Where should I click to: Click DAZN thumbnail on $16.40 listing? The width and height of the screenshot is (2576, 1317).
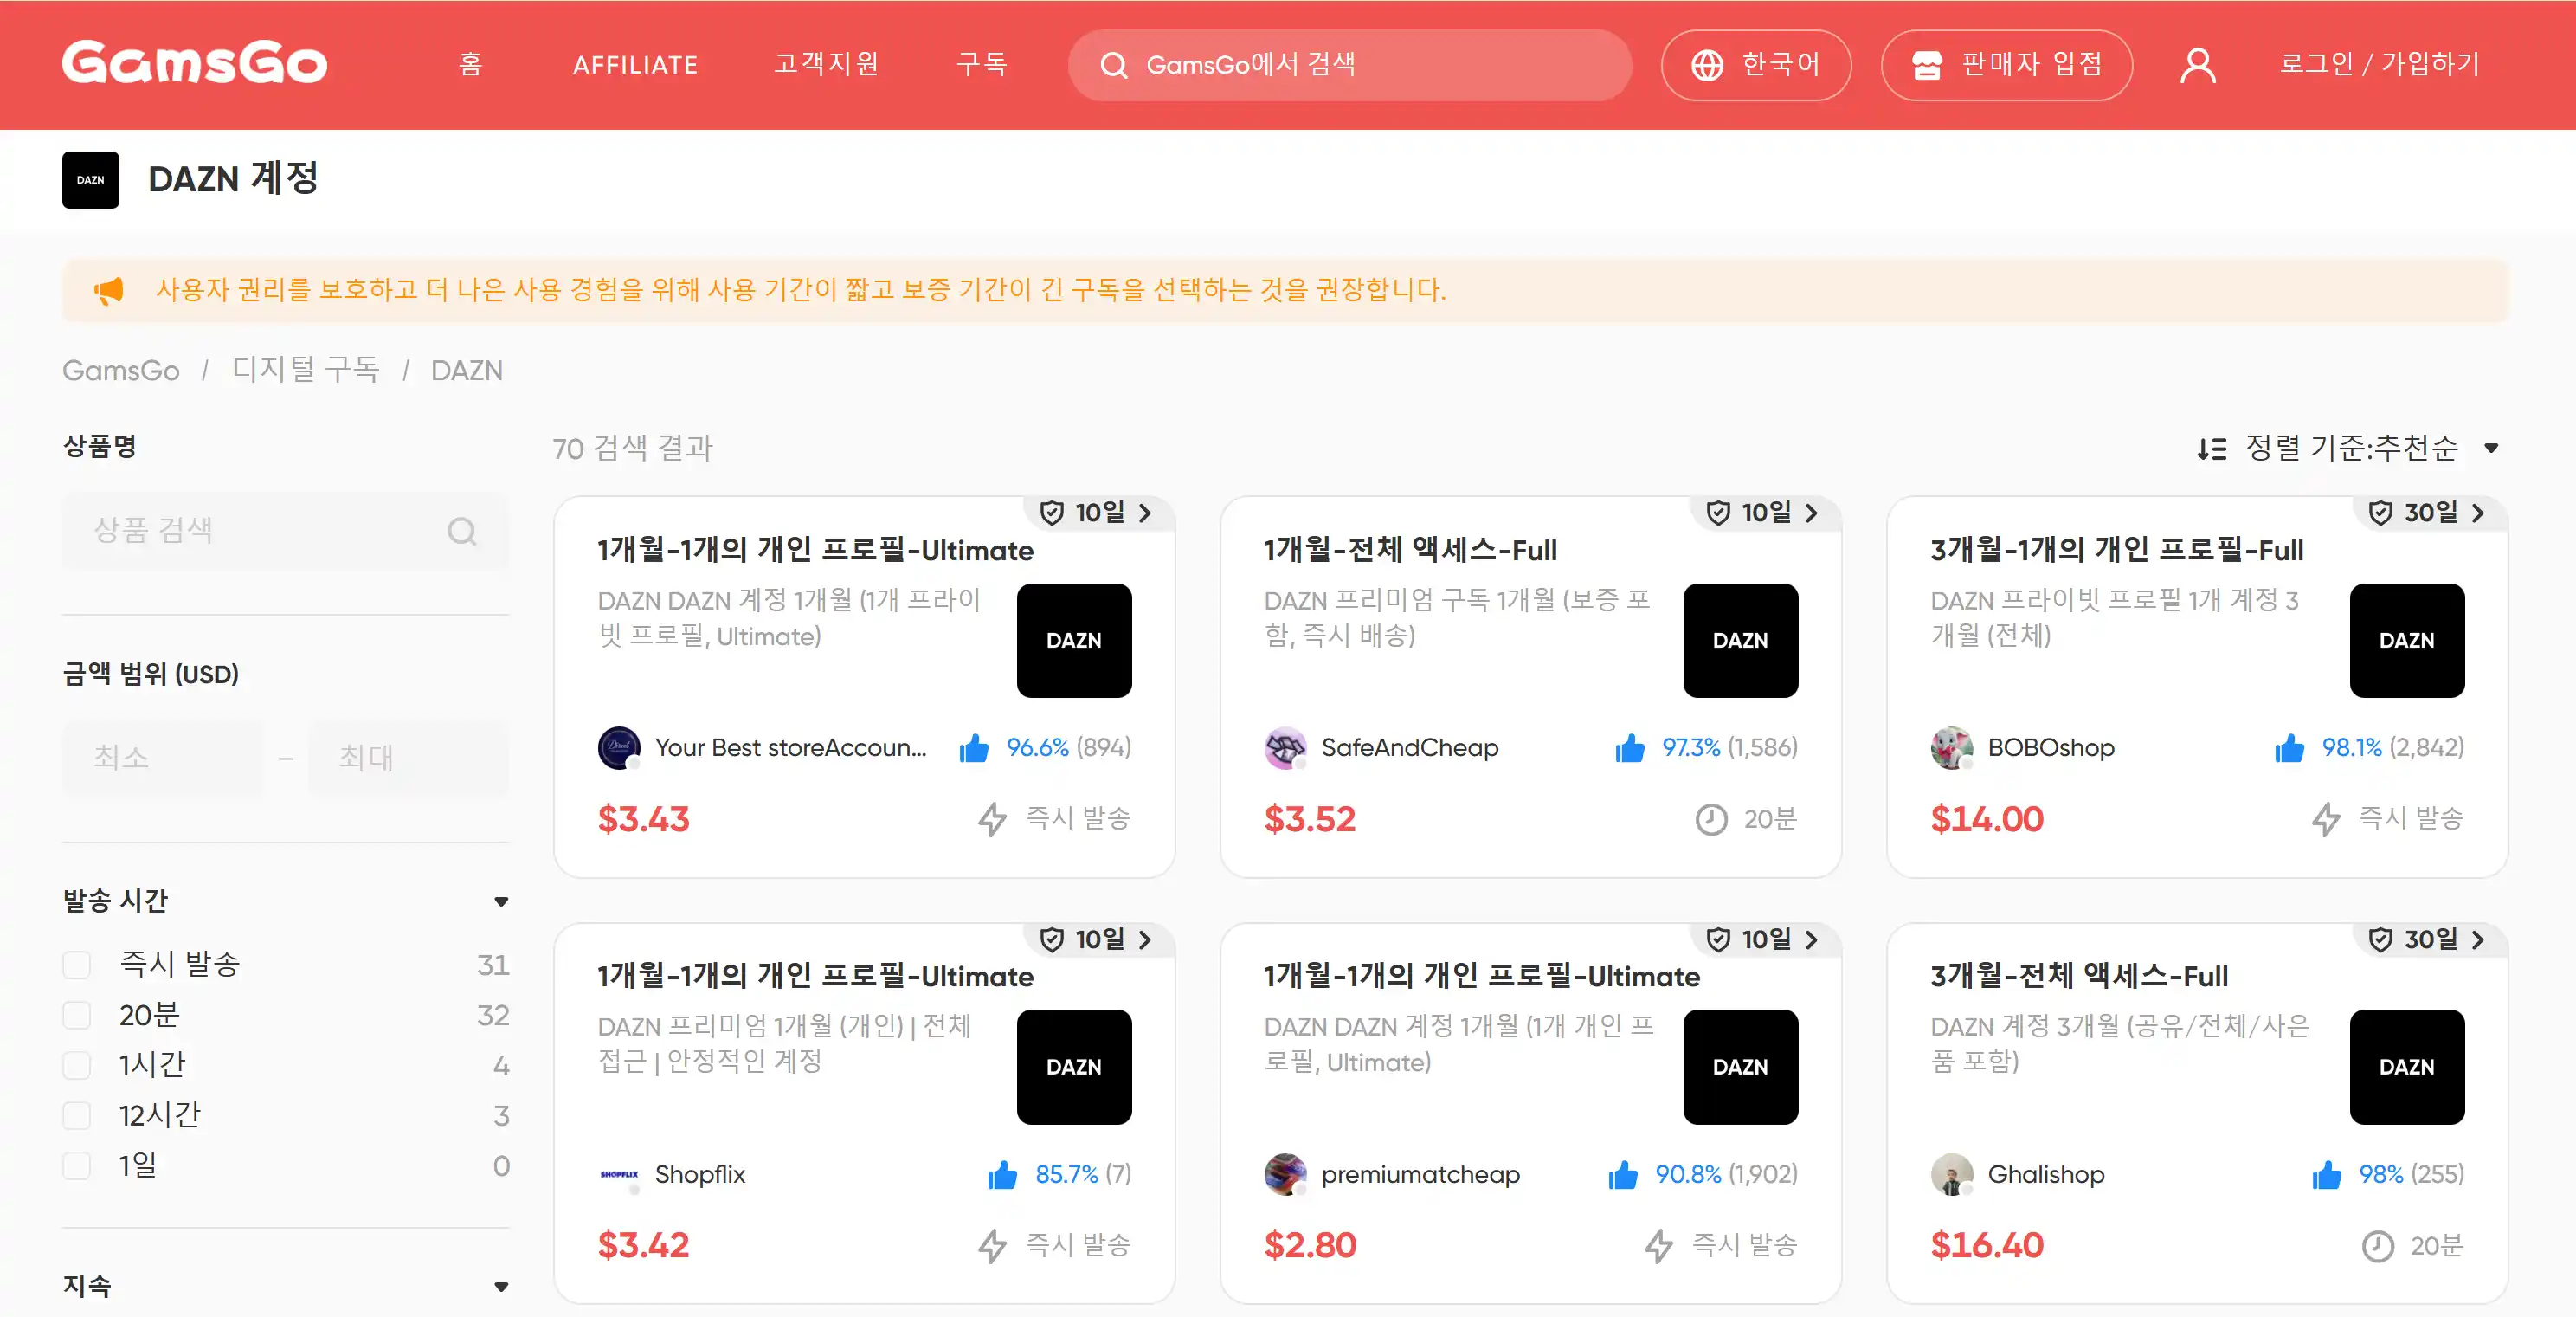coord(2406,1067)
